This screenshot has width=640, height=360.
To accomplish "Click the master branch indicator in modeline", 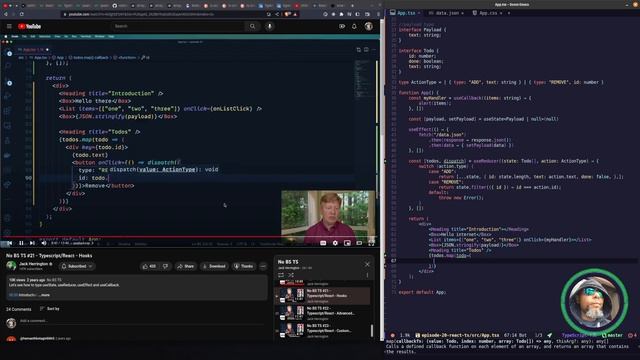I will click(612, 335).
